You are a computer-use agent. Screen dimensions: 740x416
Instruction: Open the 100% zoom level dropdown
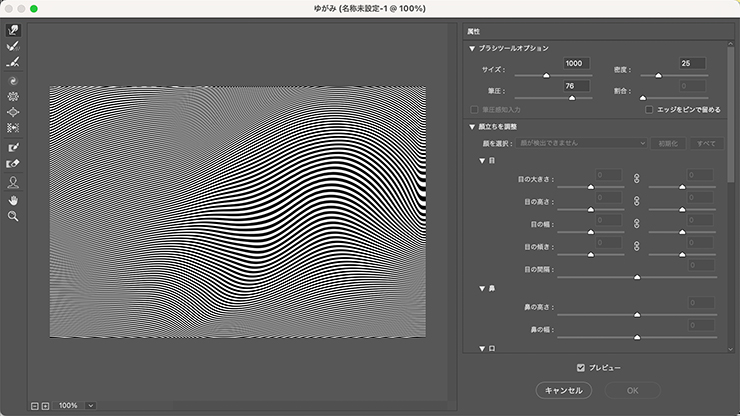(x=91, y=405)
